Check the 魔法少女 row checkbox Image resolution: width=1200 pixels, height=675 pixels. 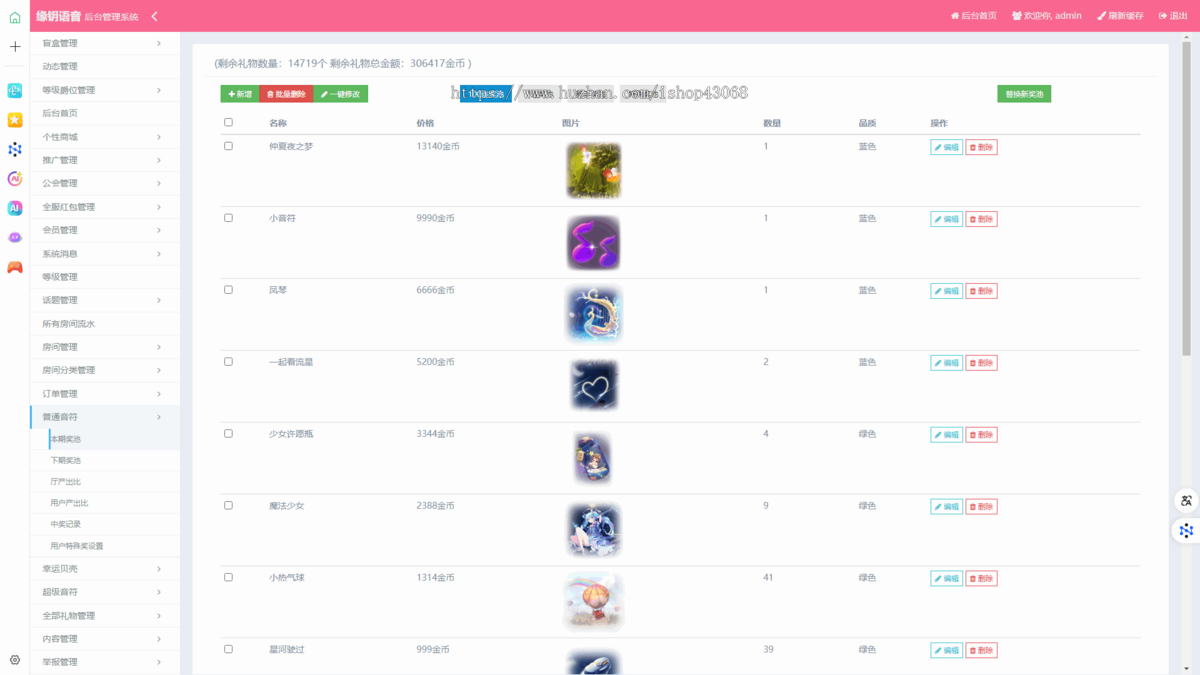228,506
